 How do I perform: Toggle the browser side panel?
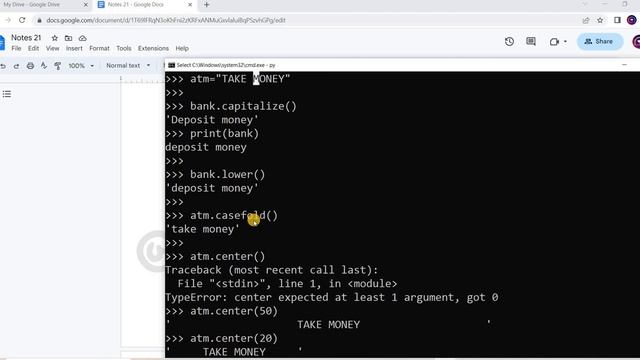point(617,20)
